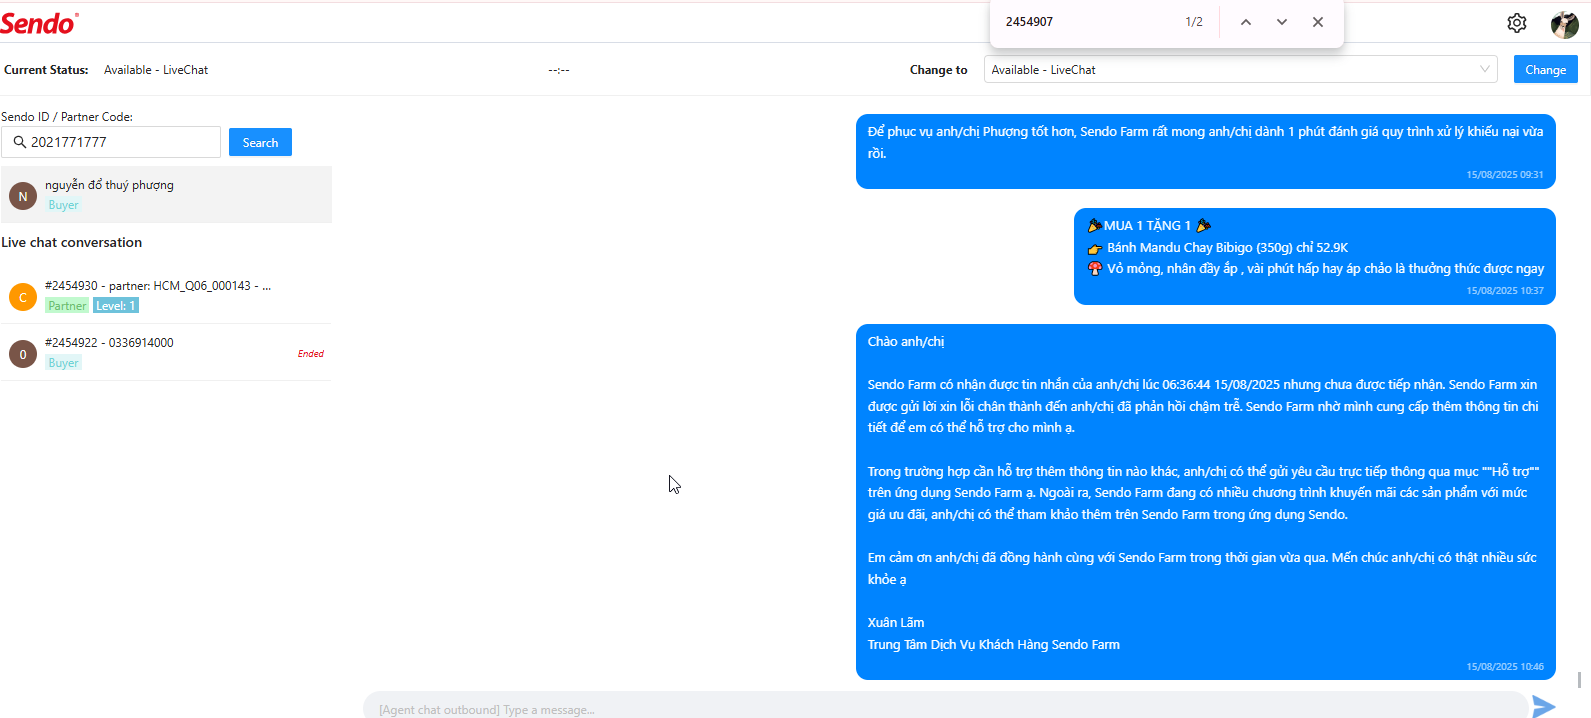Click the brown 0 conversation avatar
This screenshot has width=1591, height=718.
[x=23, y=354]
